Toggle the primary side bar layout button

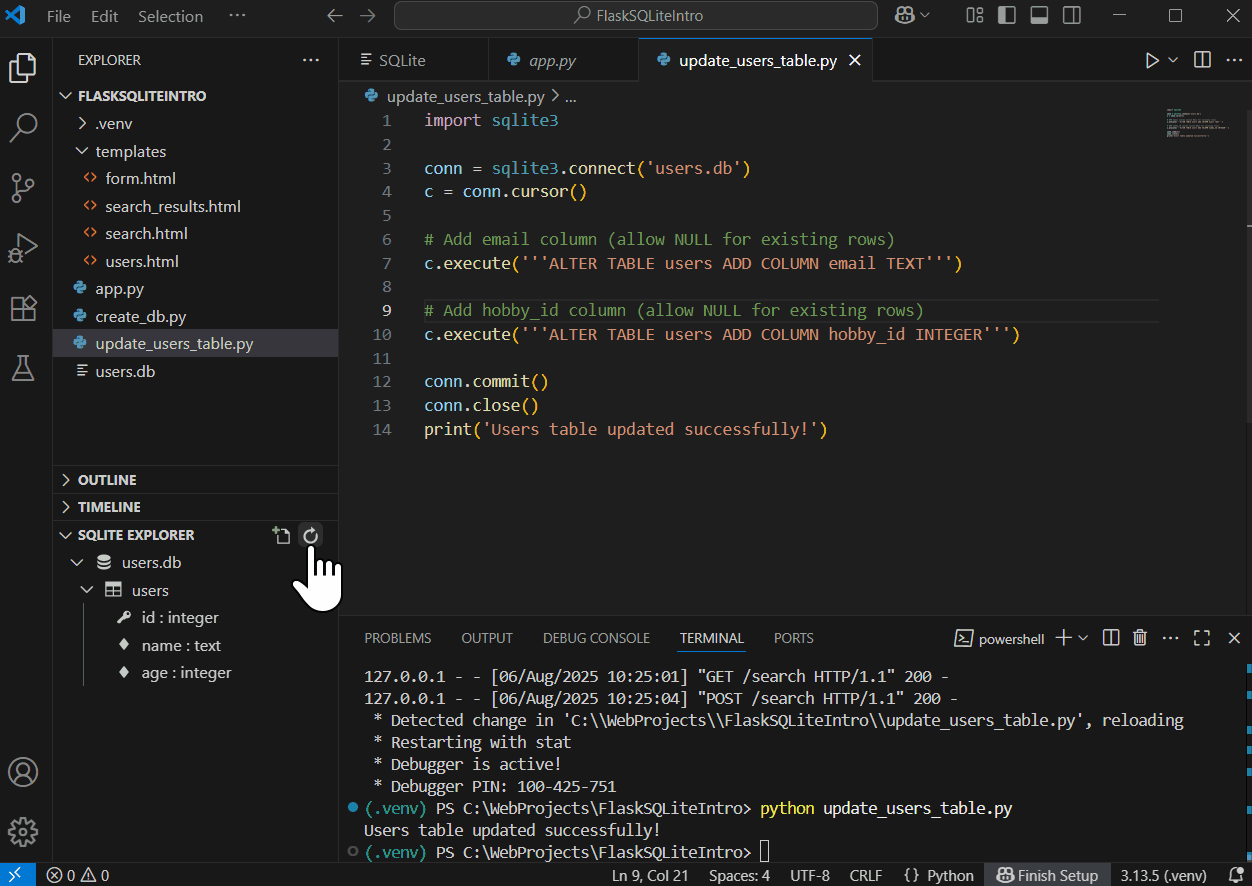point(1007,16)
